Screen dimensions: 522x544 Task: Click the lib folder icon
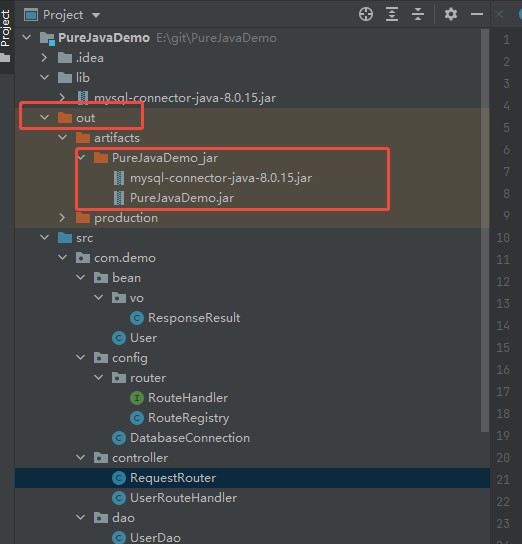pos(65,78)
